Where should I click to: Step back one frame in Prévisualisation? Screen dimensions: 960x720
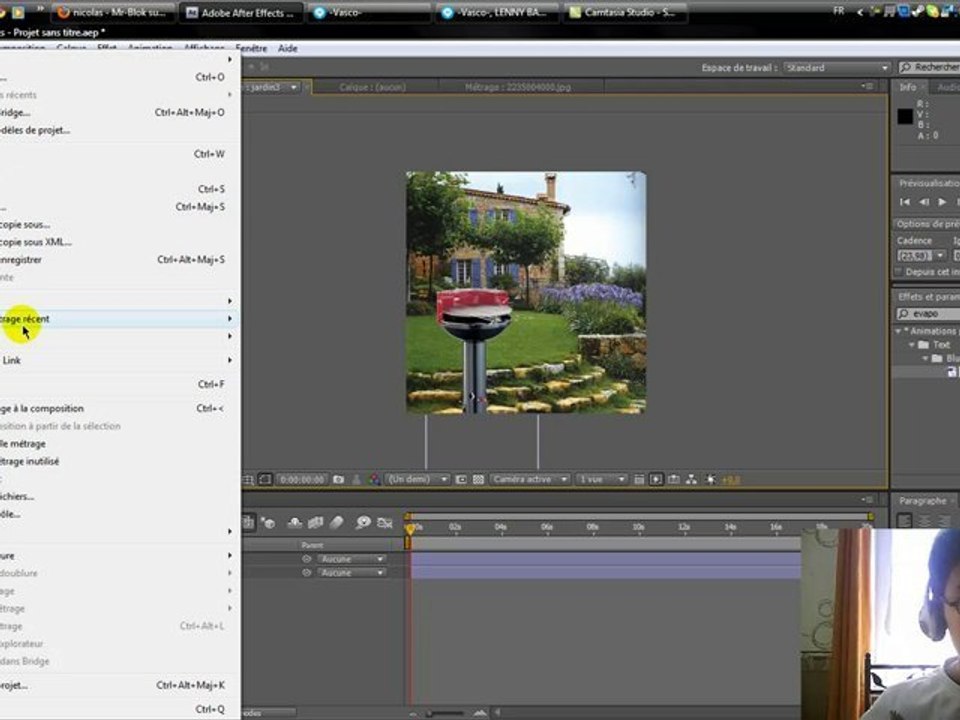(x=924, y=202)
